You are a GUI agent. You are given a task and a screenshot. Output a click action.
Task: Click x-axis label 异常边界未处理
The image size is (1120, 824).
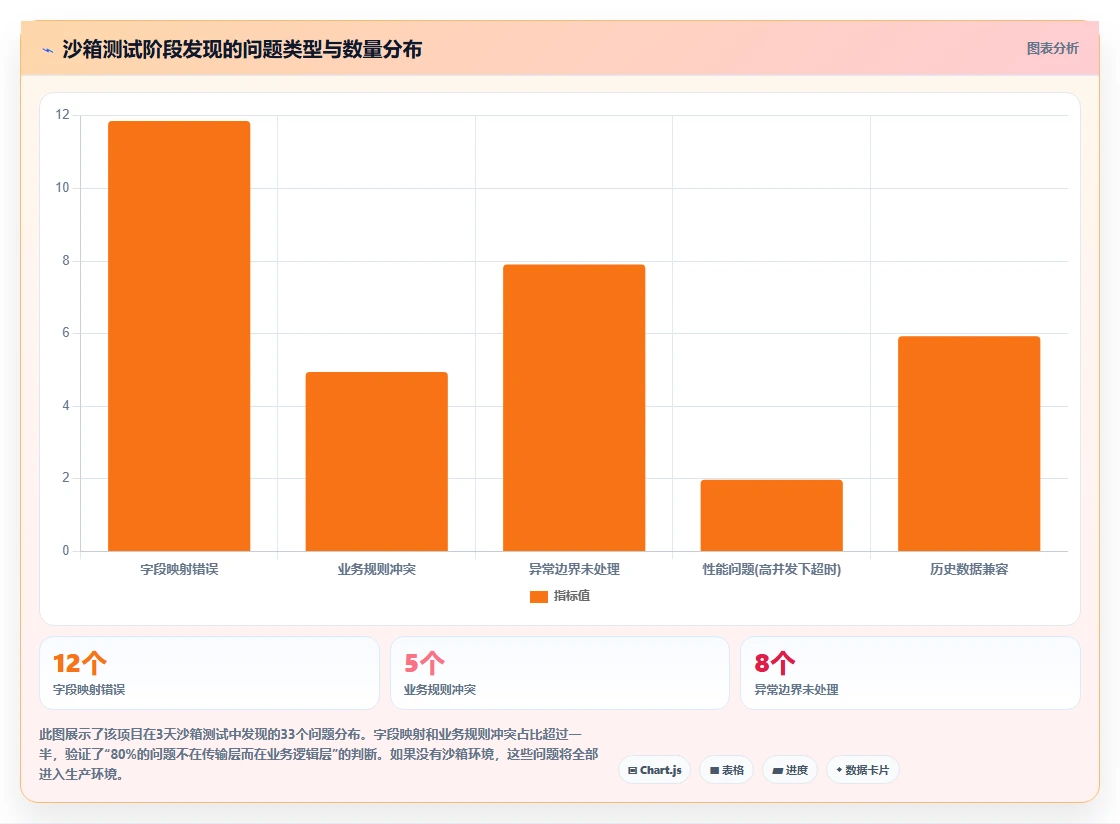[574, 569]
